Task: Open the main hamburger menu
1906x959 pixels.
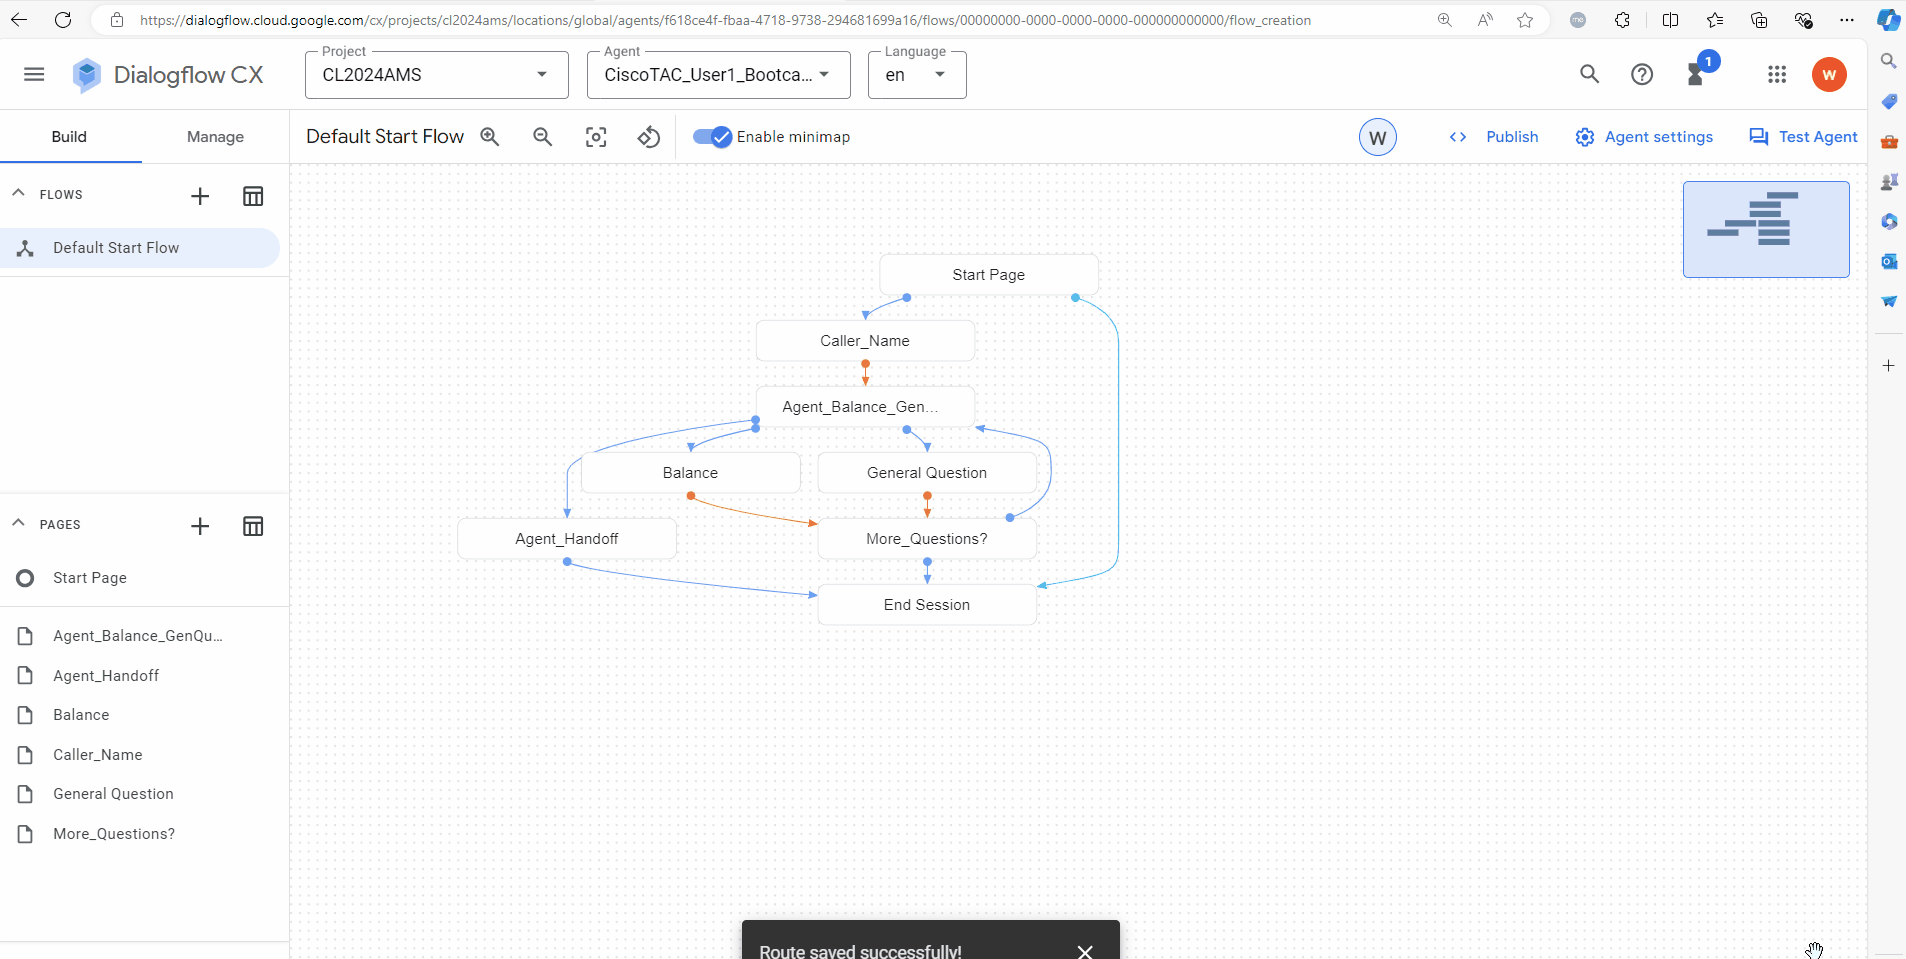Action: pos(34,74)
